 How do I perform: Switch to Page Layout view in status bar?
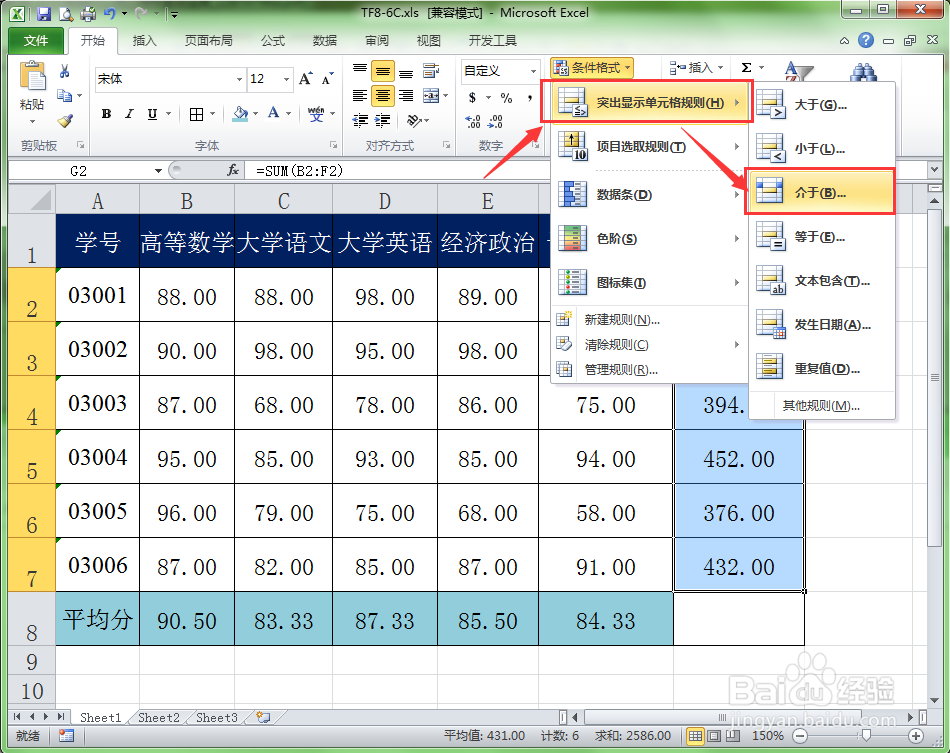click(714, 736)
